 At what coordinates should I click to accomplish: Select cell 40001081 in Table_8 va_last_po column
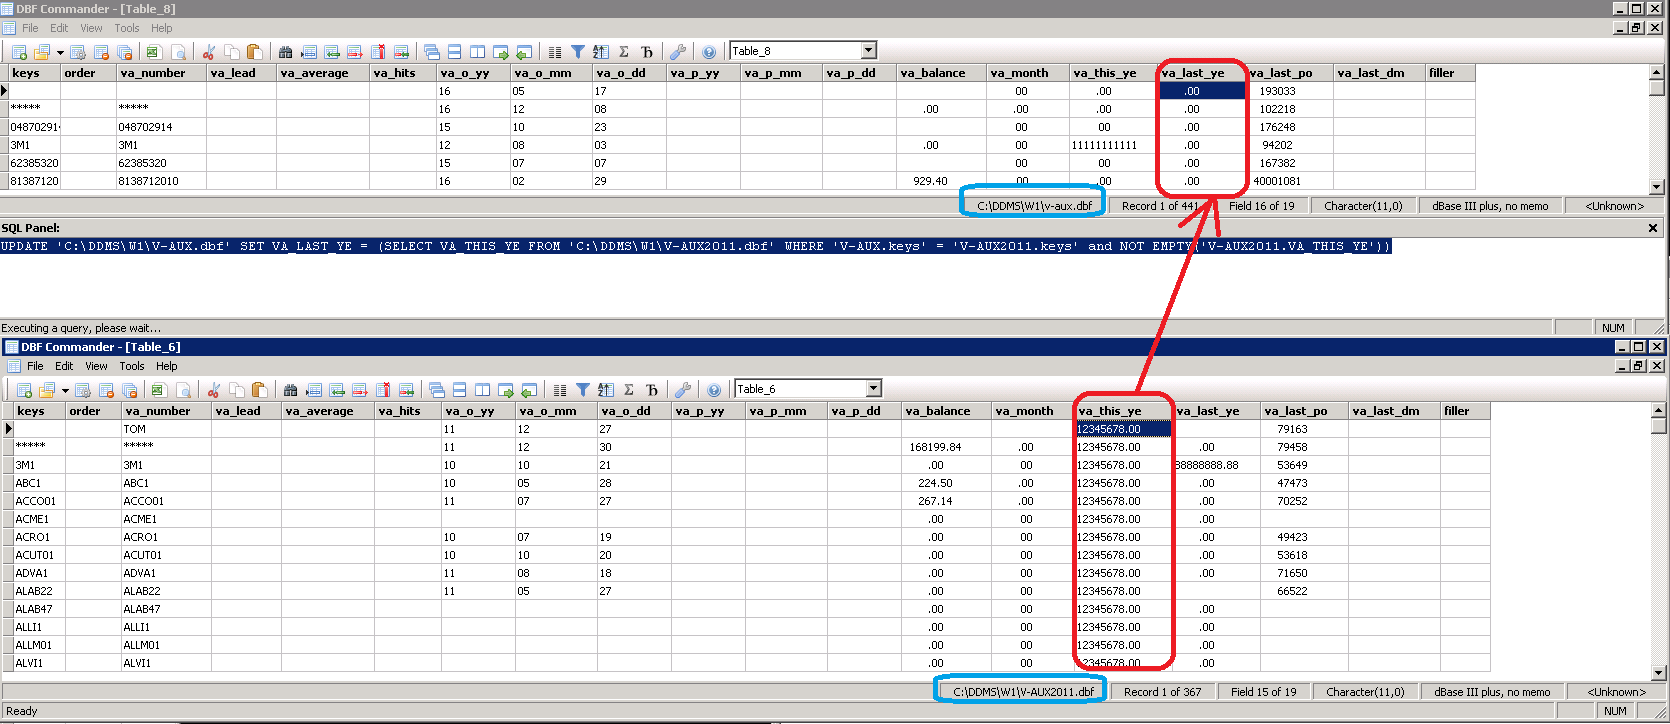click(x=1290, y=181)
